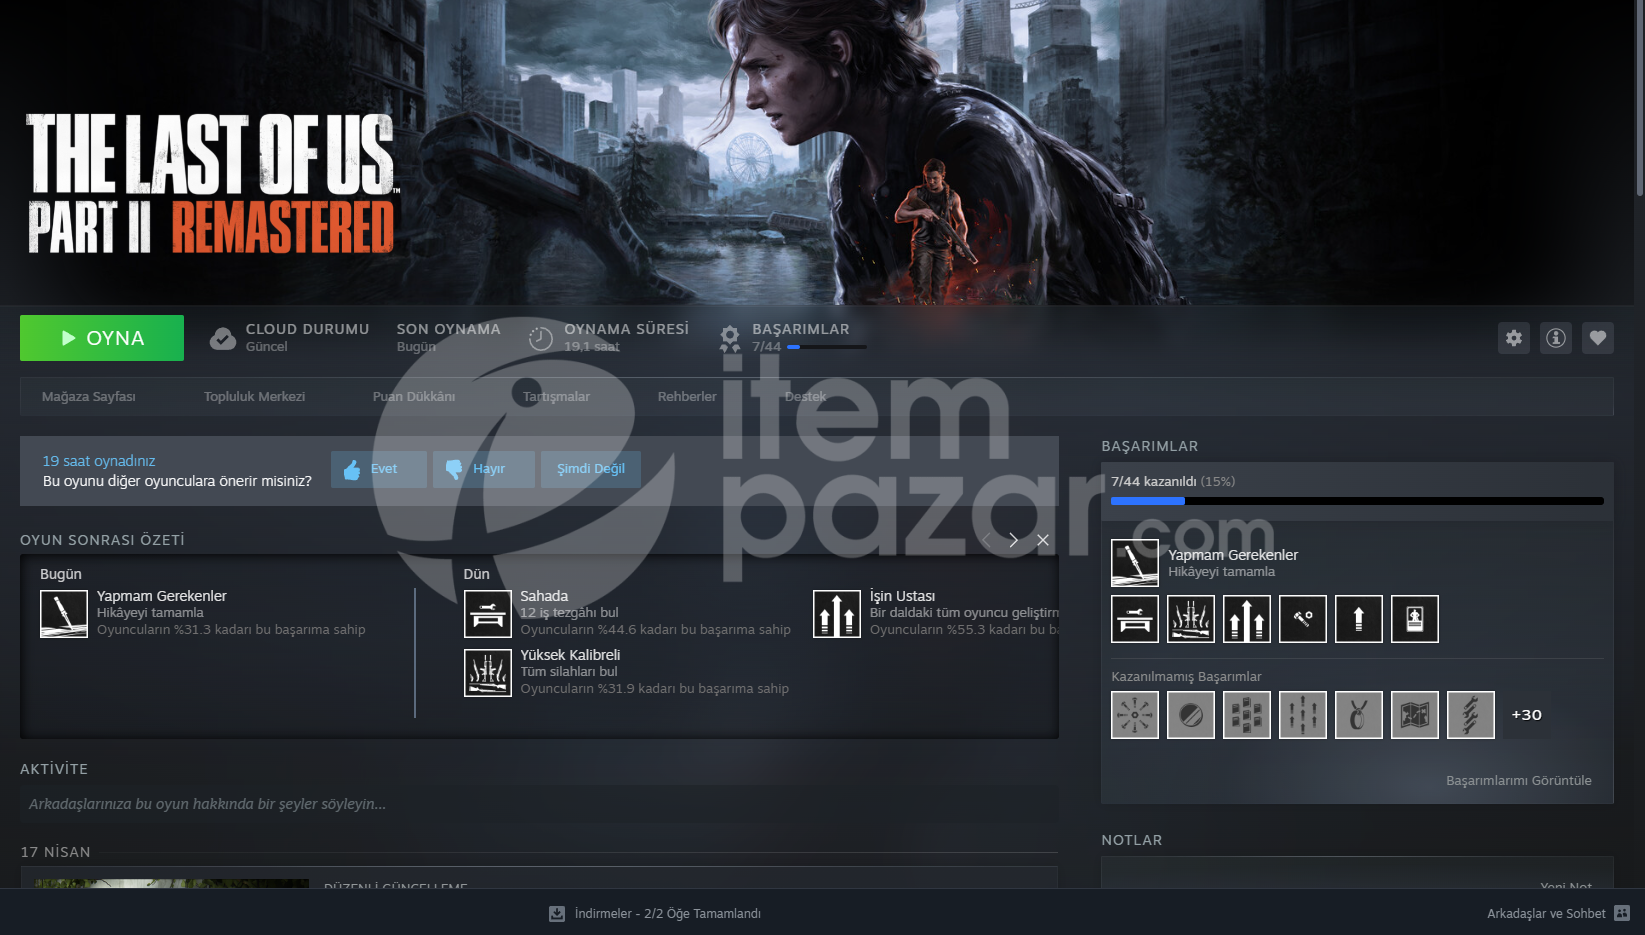
Task: Click the '19 saat oynadınız' text
Action: (99, 461)
